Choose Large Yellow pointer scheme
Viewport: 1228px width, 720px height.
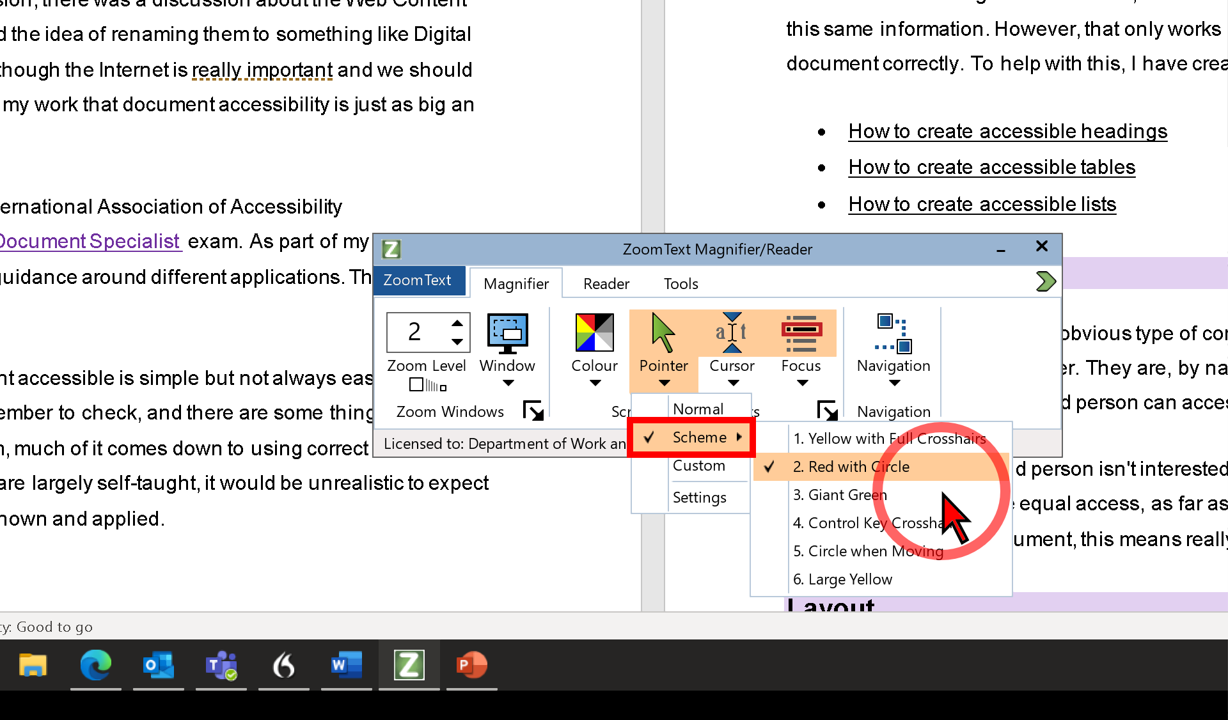(881, 578)
